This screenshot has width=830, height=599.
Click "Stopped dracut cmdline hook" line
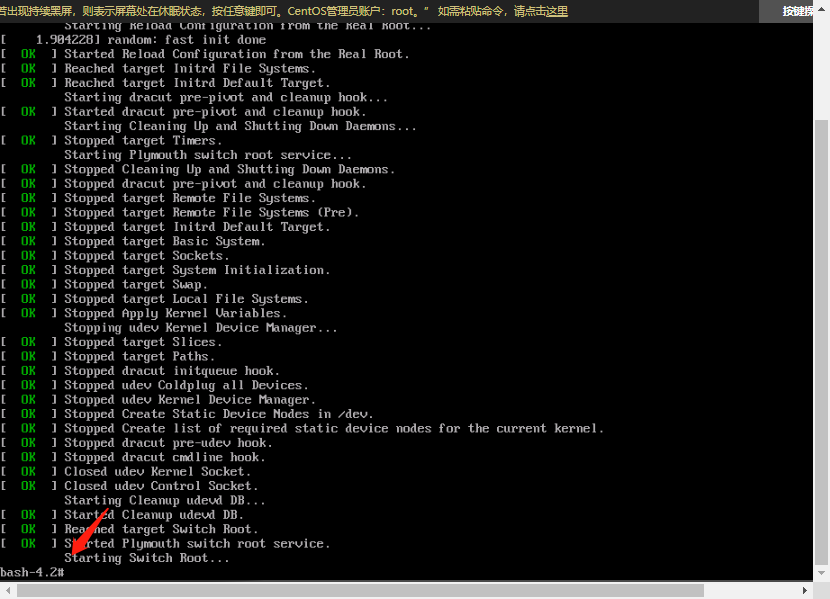(164, 457)
